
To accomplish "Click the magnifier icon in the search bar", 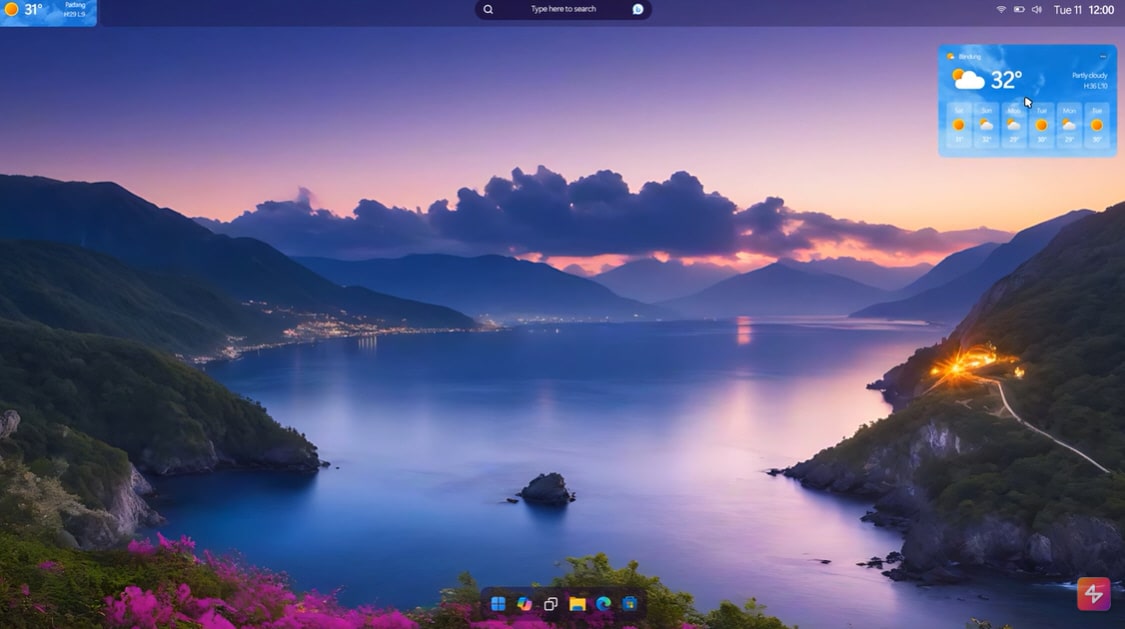I will 487,9.
